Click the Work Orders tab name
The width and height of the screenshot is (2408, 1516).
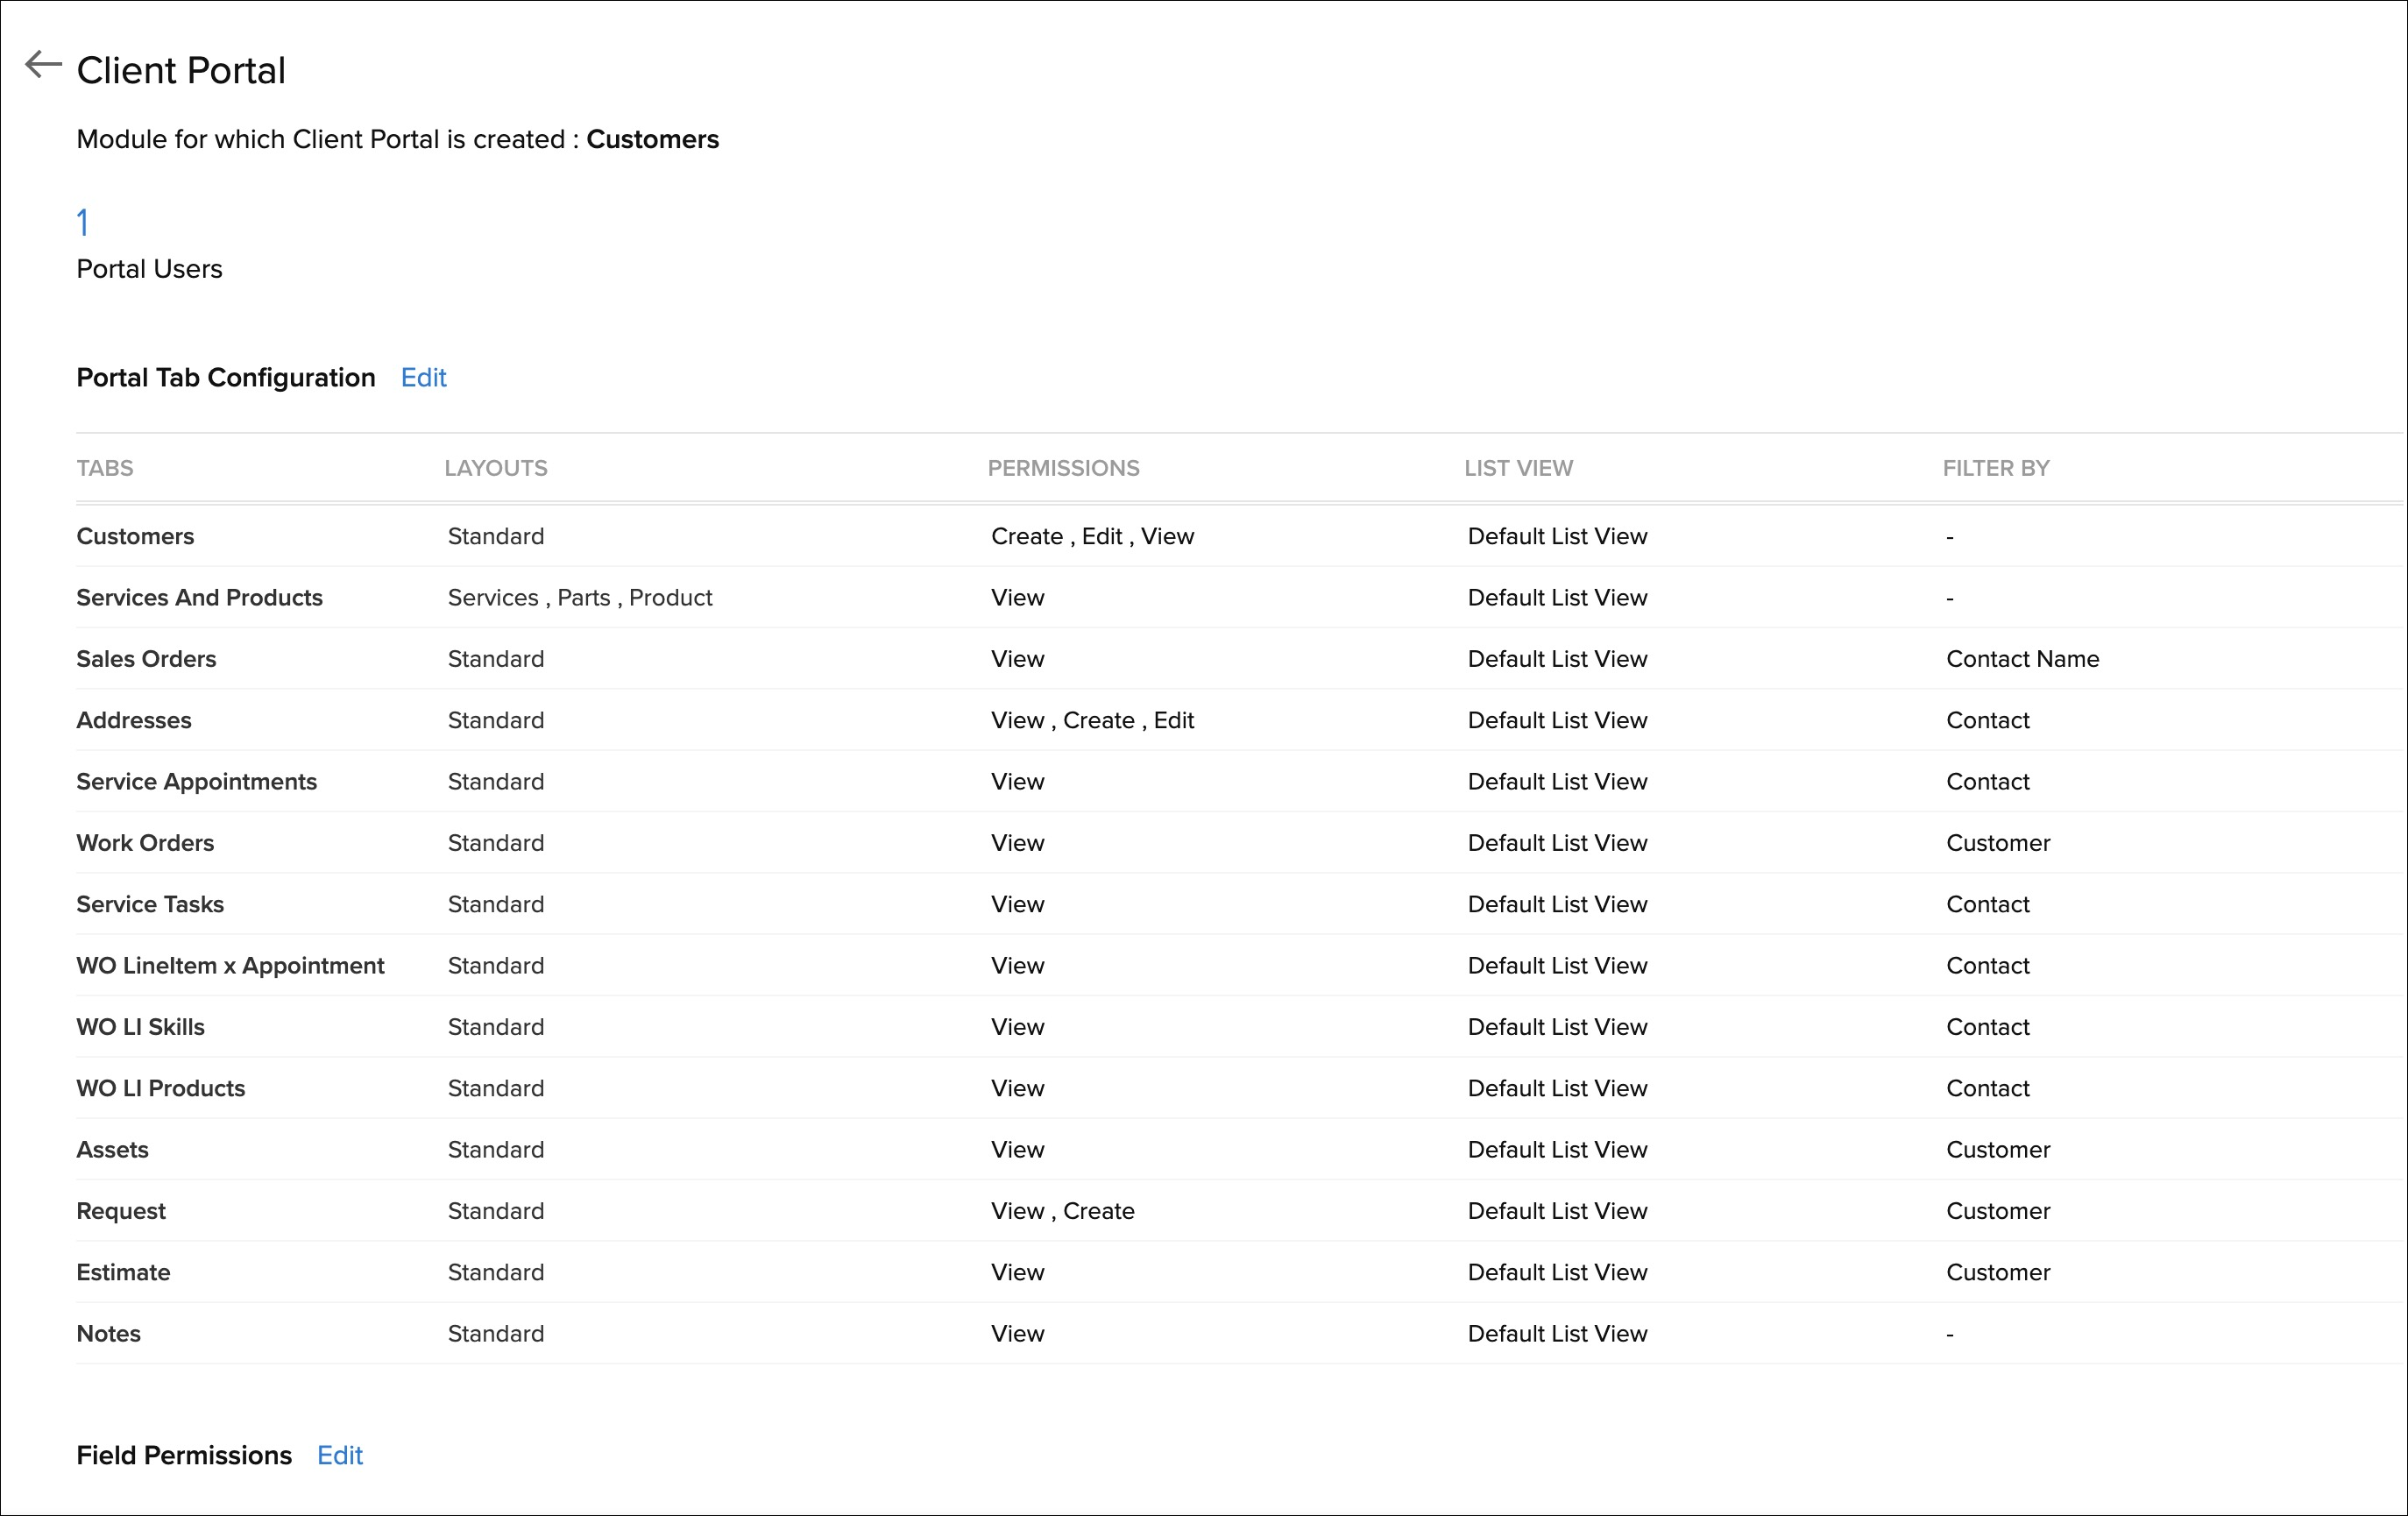145,843
